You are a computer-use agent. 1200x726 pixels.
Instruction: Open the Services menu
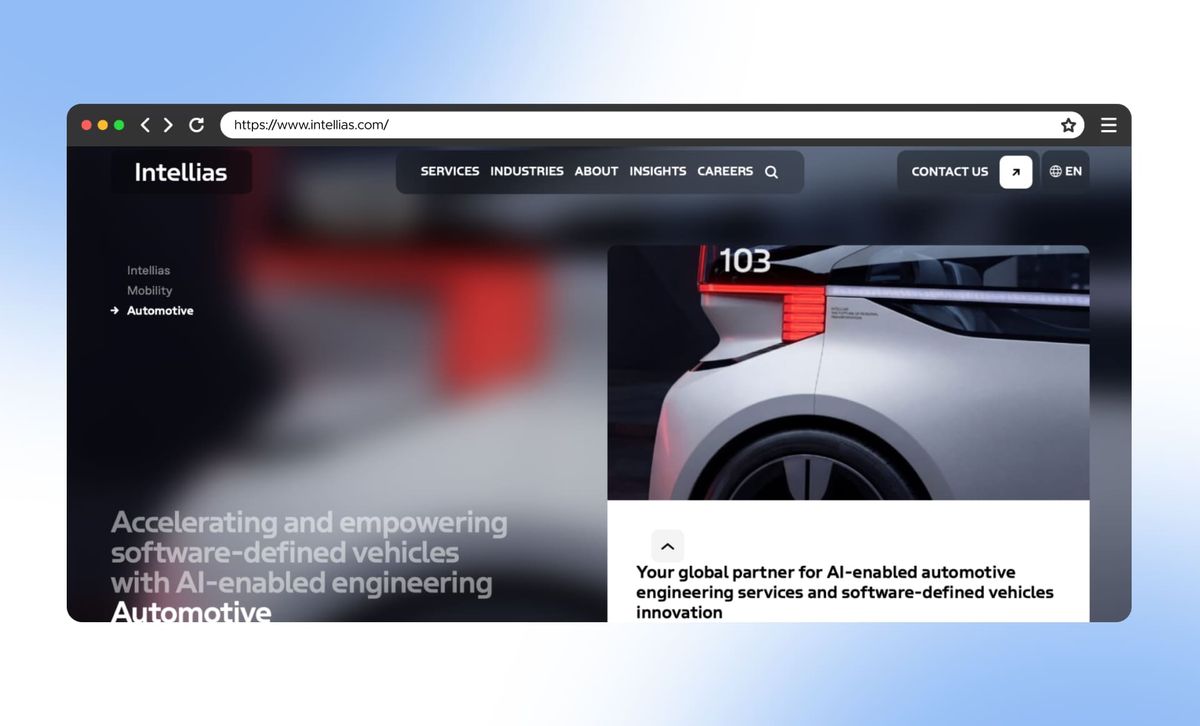click(450, 172)
